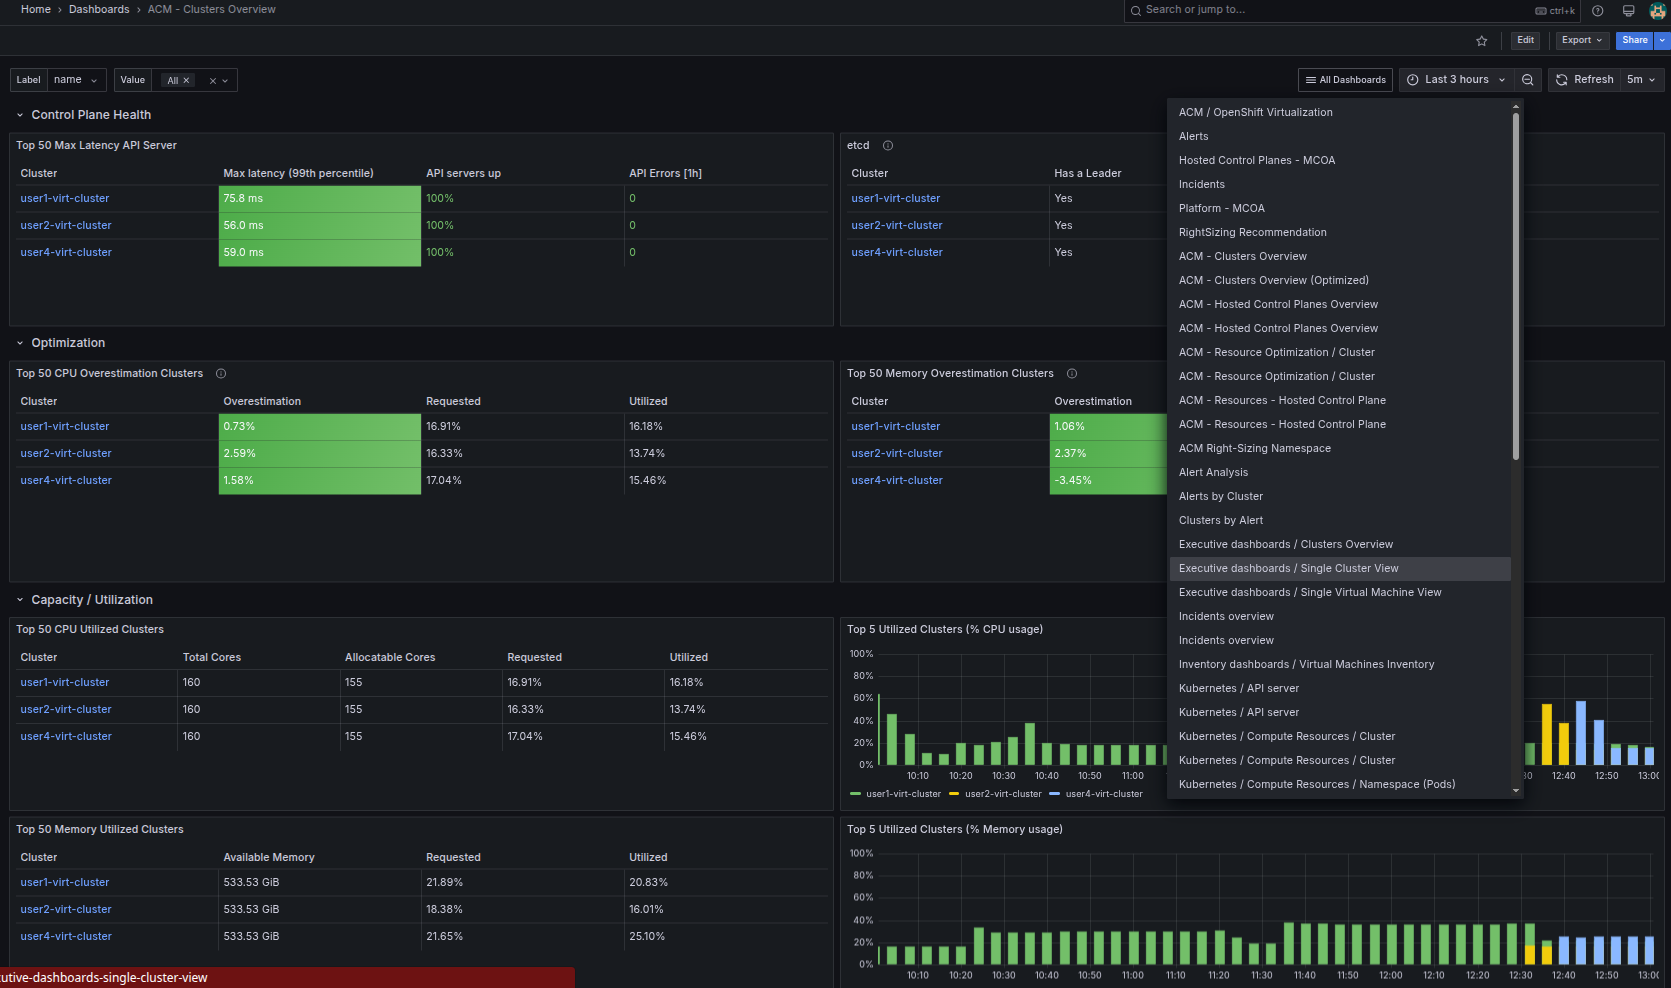The height and width of the screenshot is (988, 1671).
Task: Show info for Top 50 CPU Overestimation Clusters
Action: click(221, 374)
